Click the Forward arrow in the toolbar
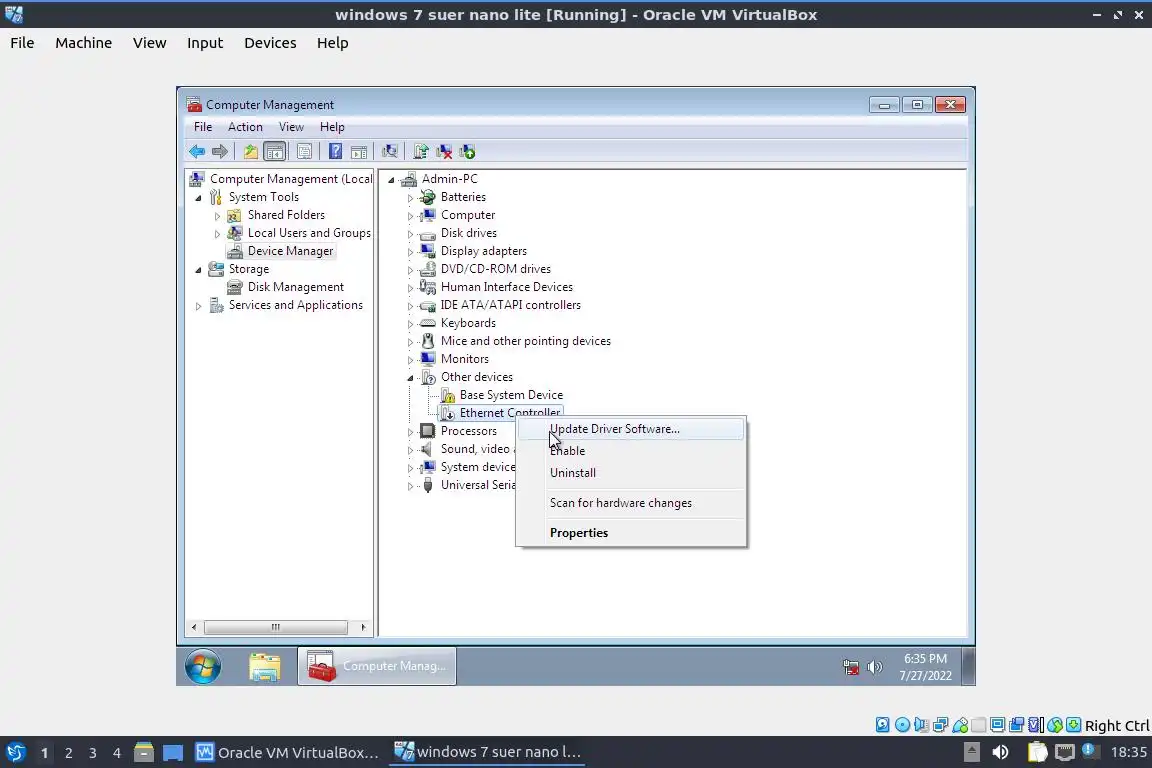Image resolution: width=1152 pixels, height=768 pixels. [220, 151]
